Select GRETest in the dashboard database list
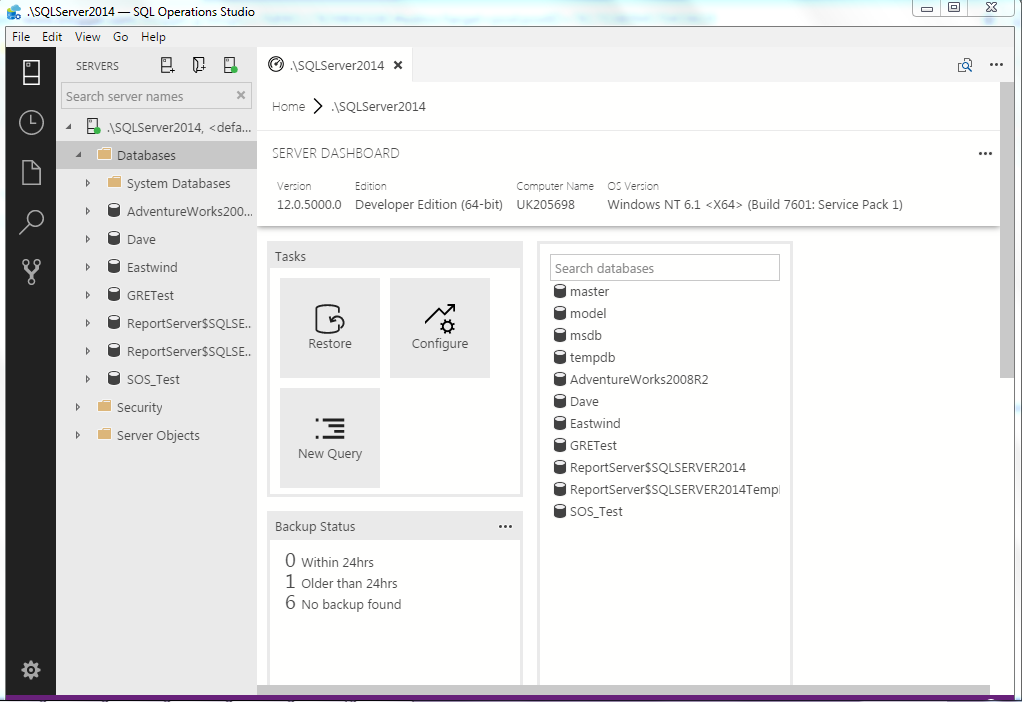 click(593, 446)
